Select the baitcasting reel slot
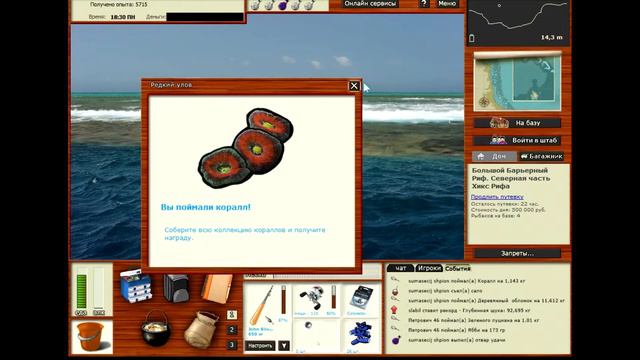The image size is (640, 360). coord(316,300)
